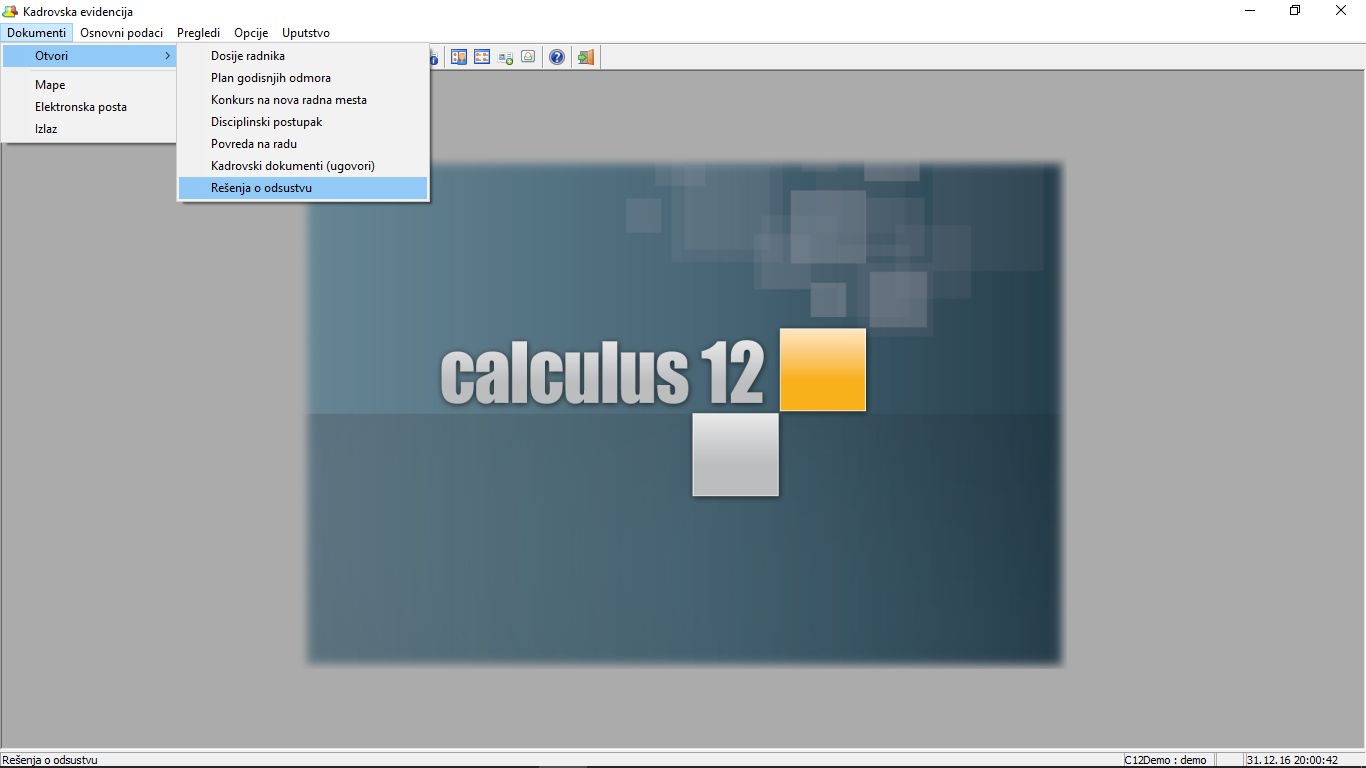Open the Opcije menu

coord(251,33)
